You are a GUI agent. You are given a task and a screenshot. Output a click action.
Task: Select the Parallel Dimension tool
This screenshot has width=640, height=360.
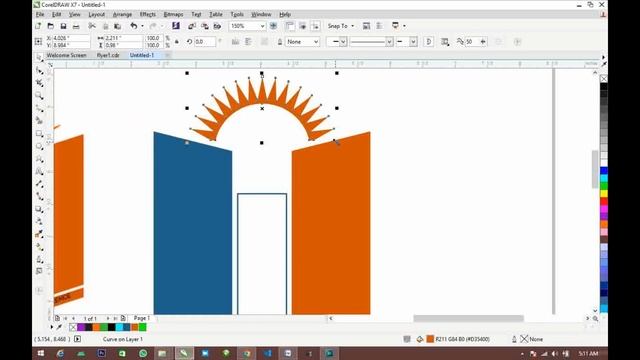(39, 184)
